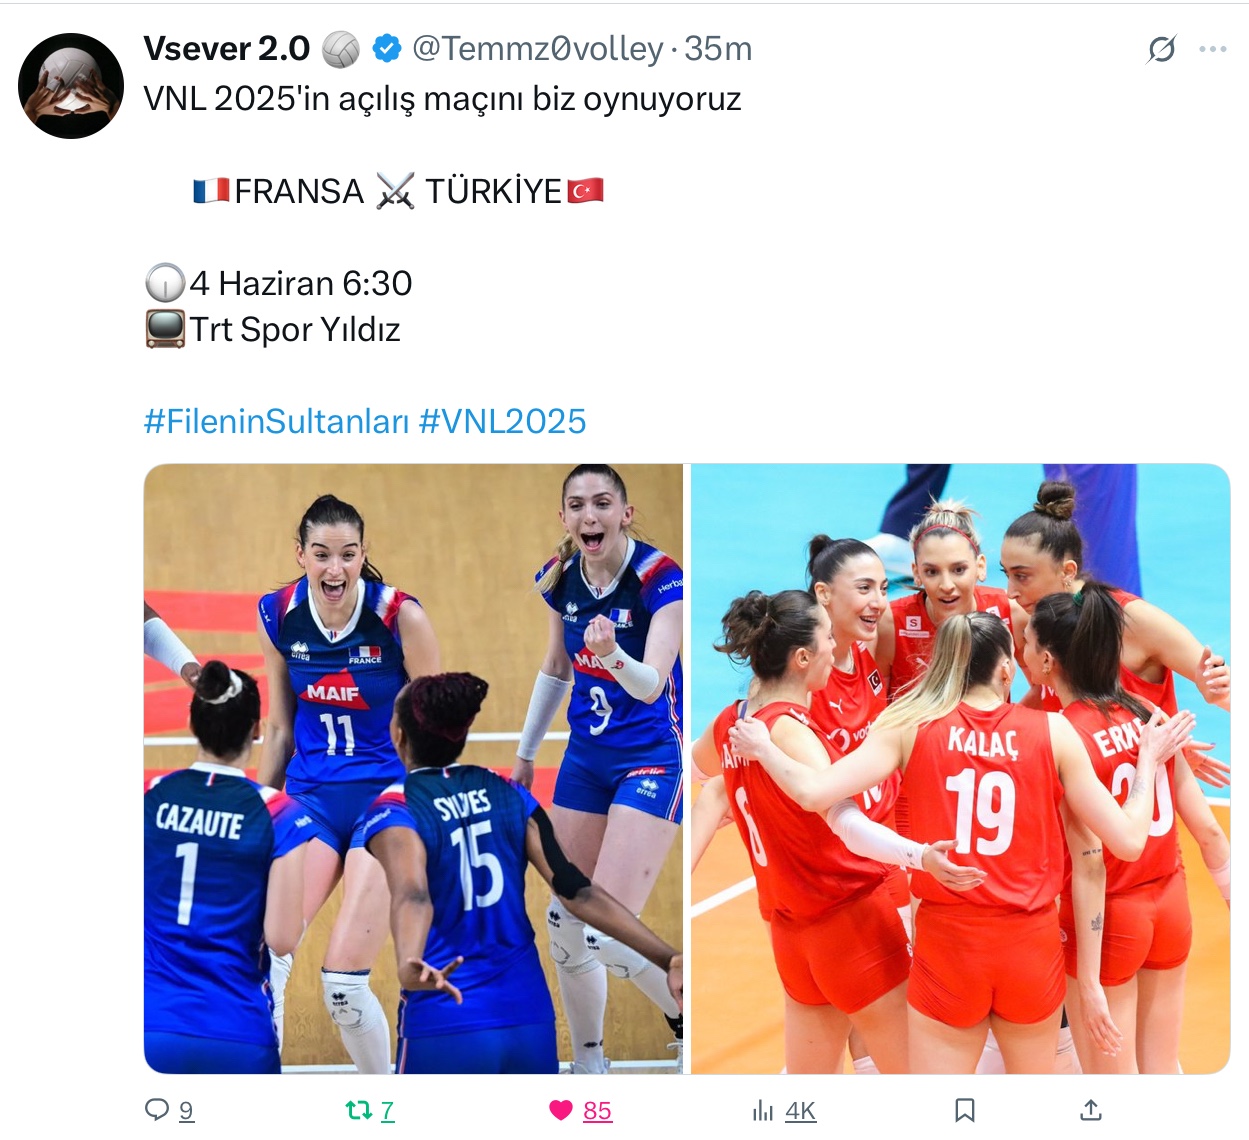
Task: Click the blue verified badge
Action: point(387,48)
